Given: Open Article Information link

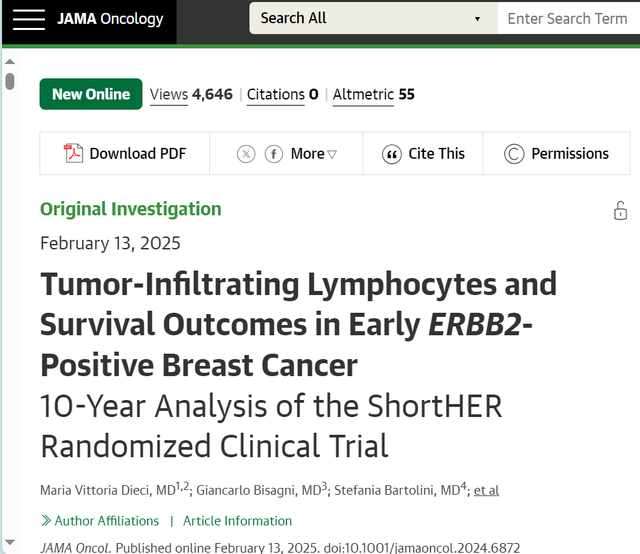Looking at the screenshot, I should click(237, 521).
